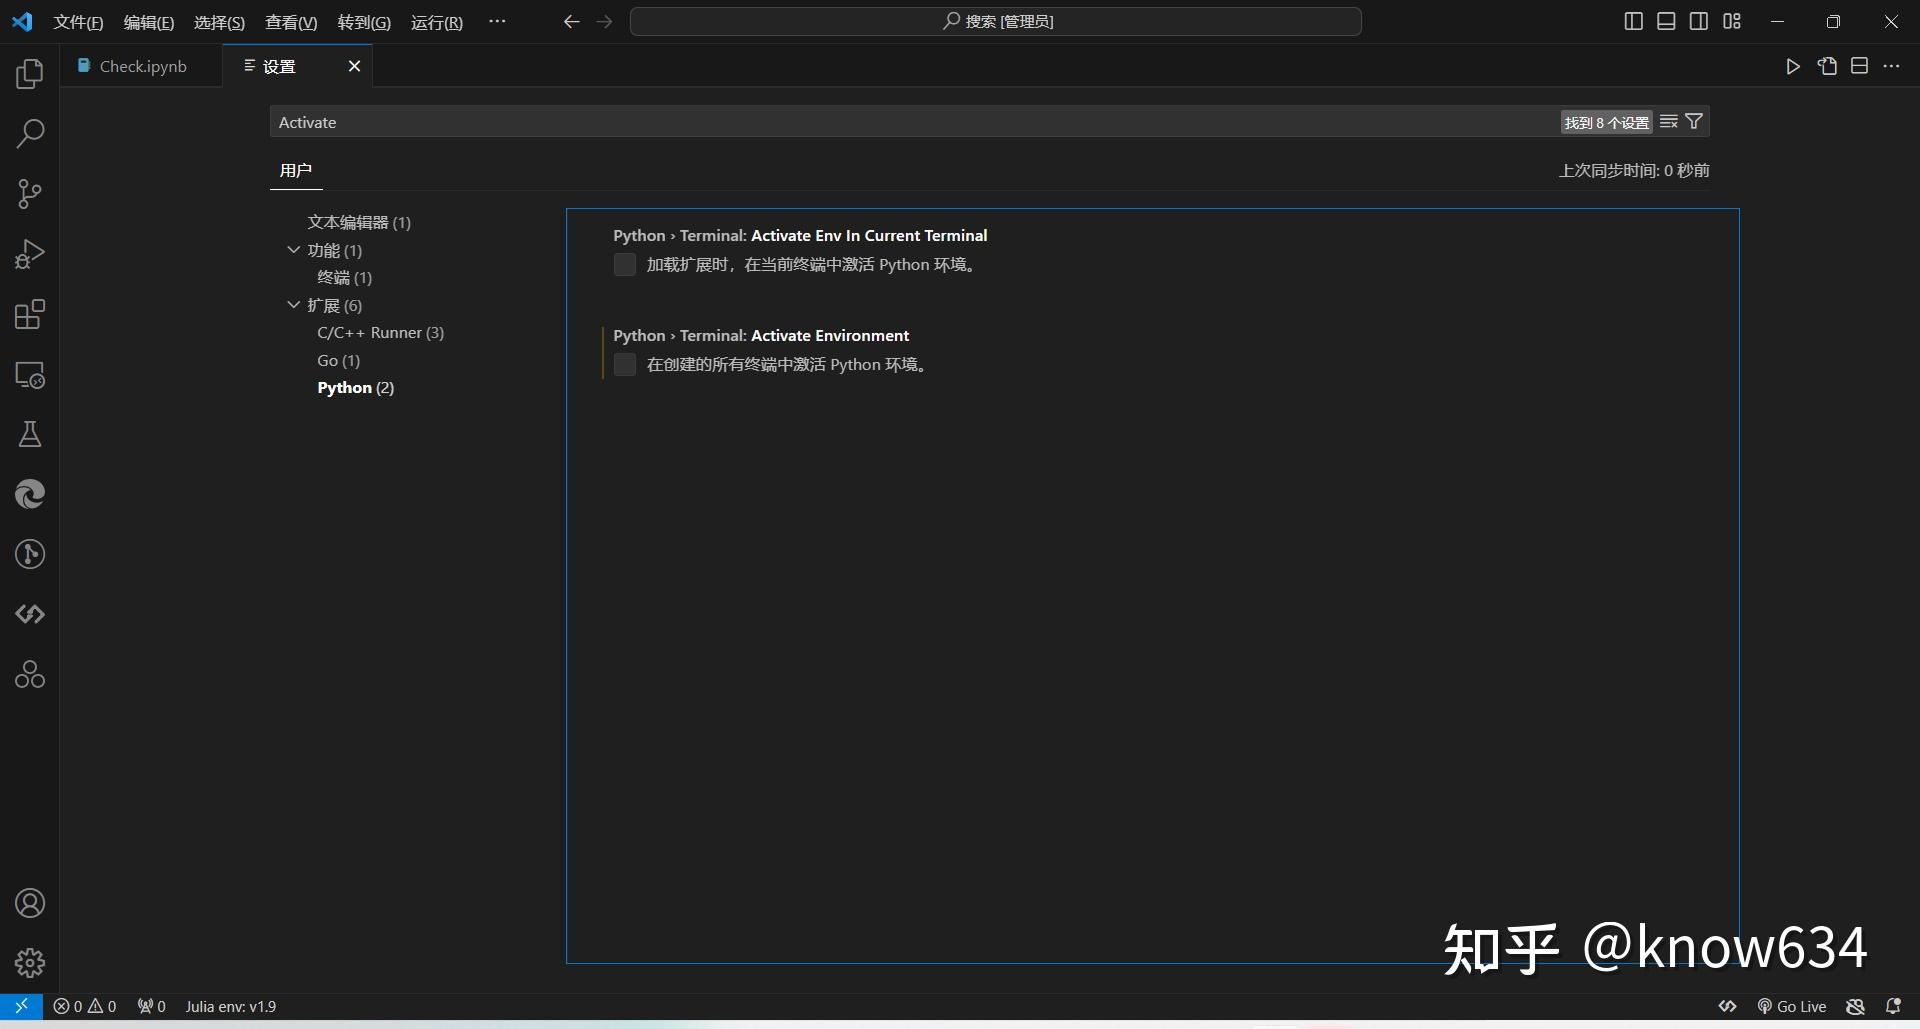Click the run triangle icon in editor toolbar
1920x1029 pixels.
tap(1793, 66)
